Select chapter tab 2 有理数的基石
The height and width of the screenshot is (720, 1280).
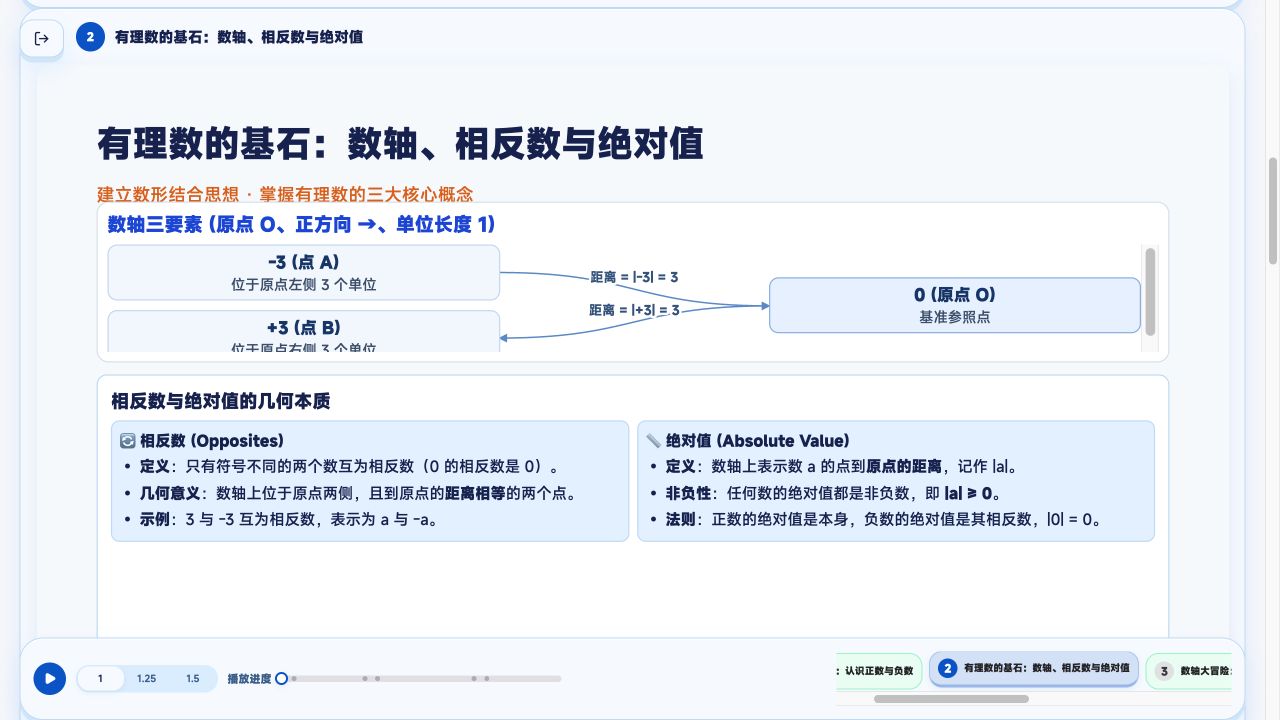(1034, 669)
